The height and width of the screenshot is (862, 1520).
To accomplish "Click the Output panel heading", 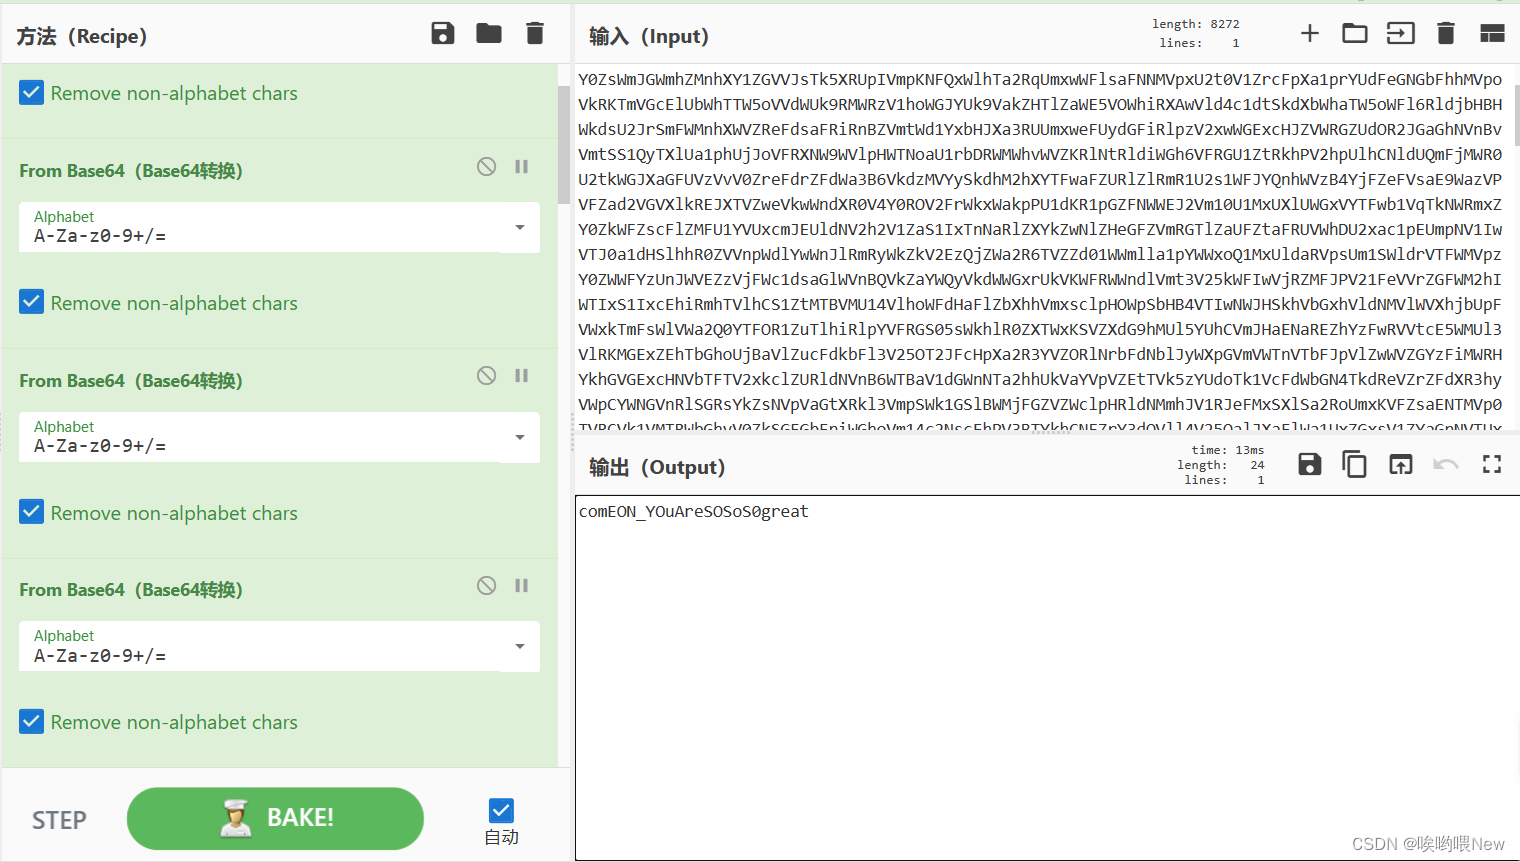I will 657,467.
